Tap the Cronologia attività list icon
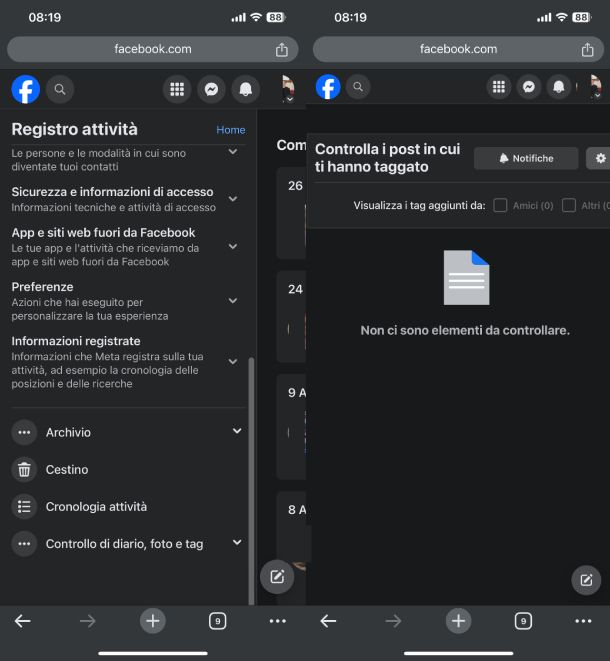The image size is (610, 661). pos(24,506)
